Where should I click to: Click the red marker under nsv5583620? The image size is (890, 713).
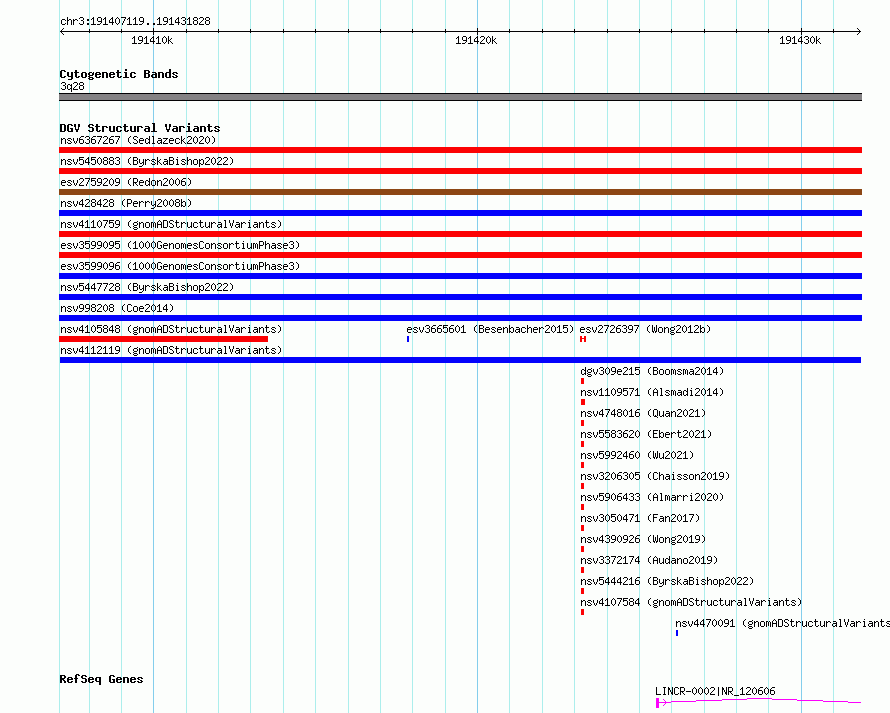(x=582, y=444)
